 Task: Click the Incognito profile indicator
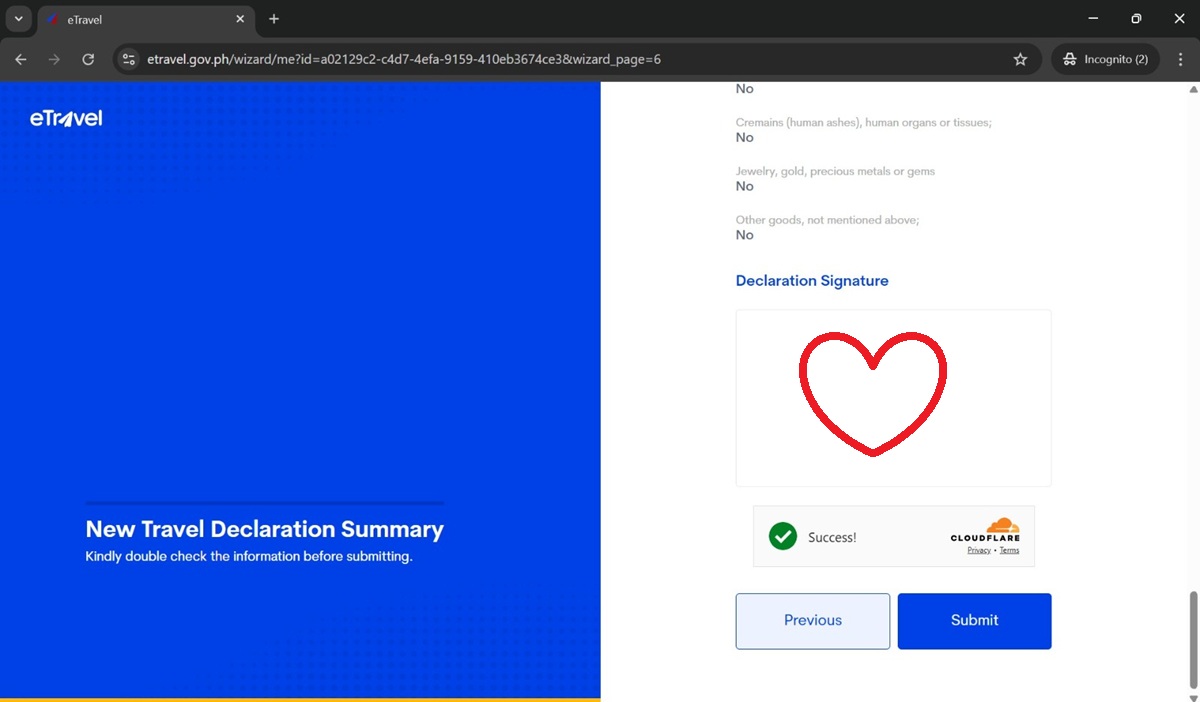1105,59
